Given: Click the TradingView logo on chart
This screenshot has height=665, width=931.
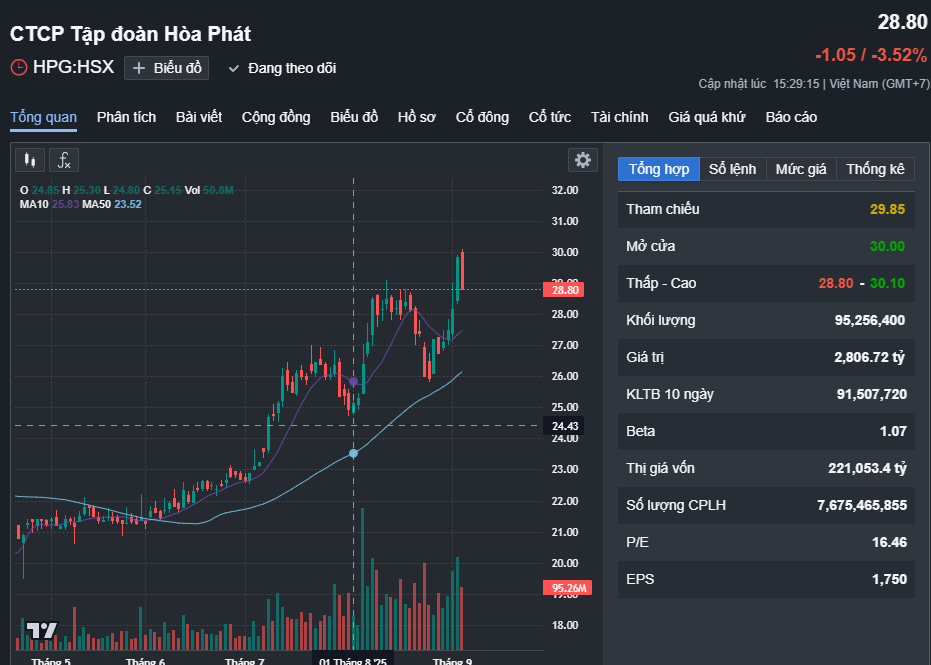Looking at the screenshot, I should point(41,630).
